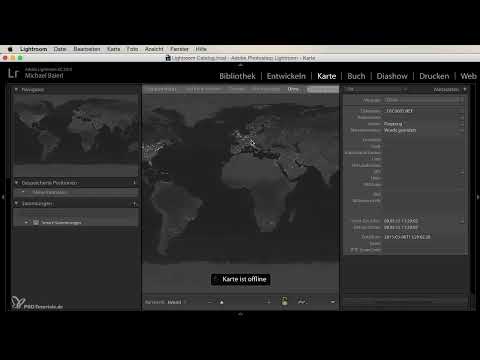
Task: Select the Karte module tab
Action: point(327,76)
